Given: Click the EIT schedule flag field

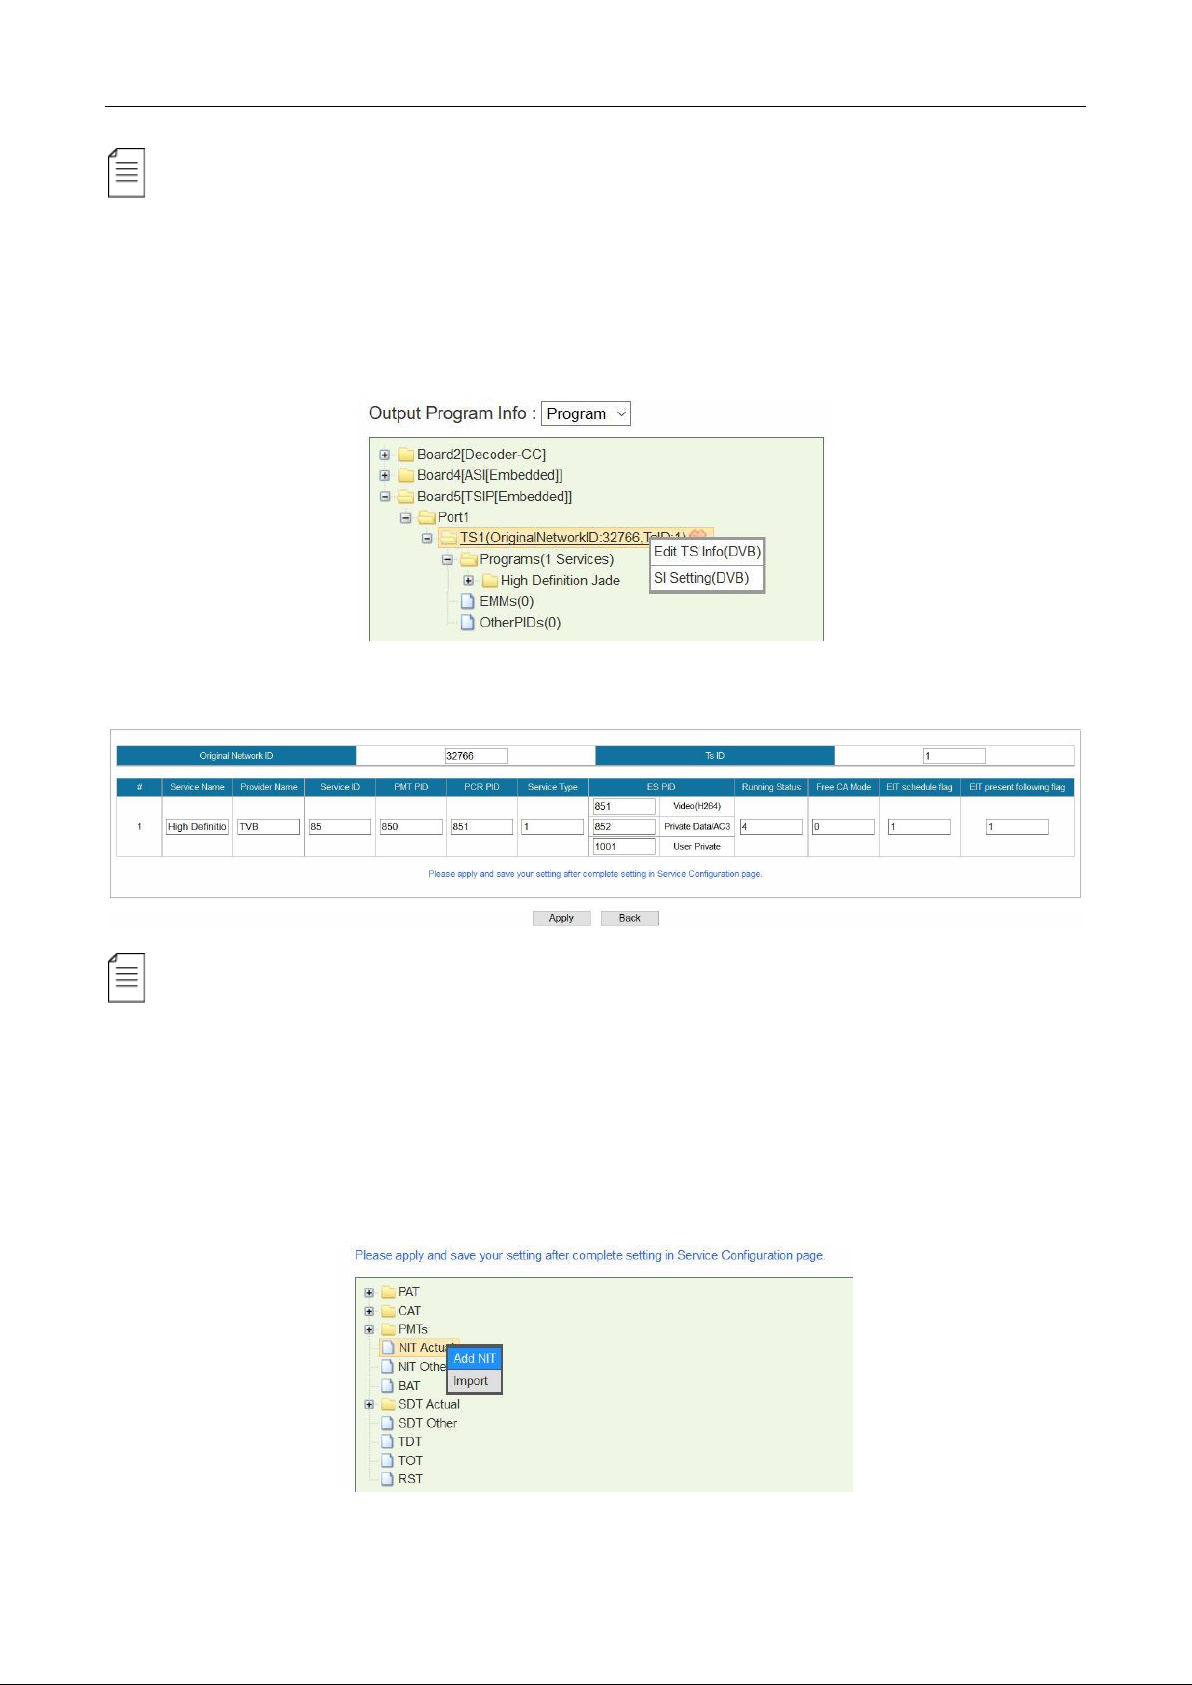Looking at the screenshot, I should 919,827.
